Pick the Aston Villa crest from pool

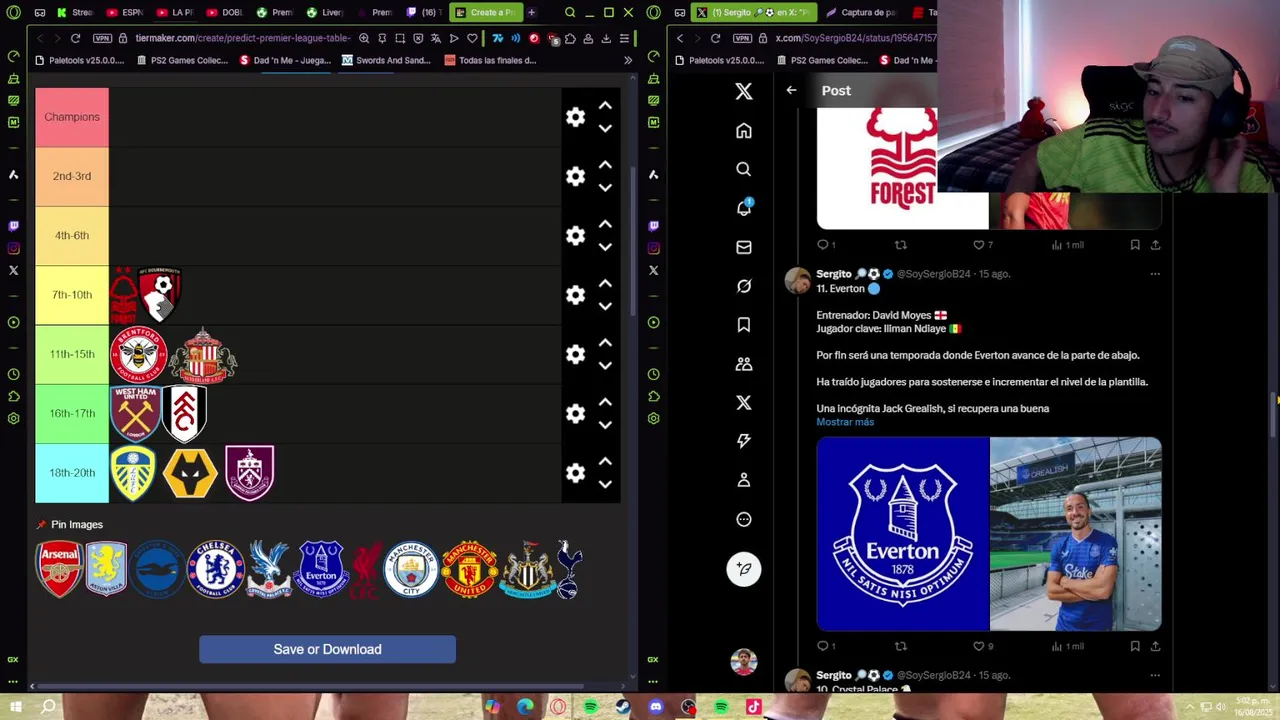pyautogui.click(x=106, y=569)
